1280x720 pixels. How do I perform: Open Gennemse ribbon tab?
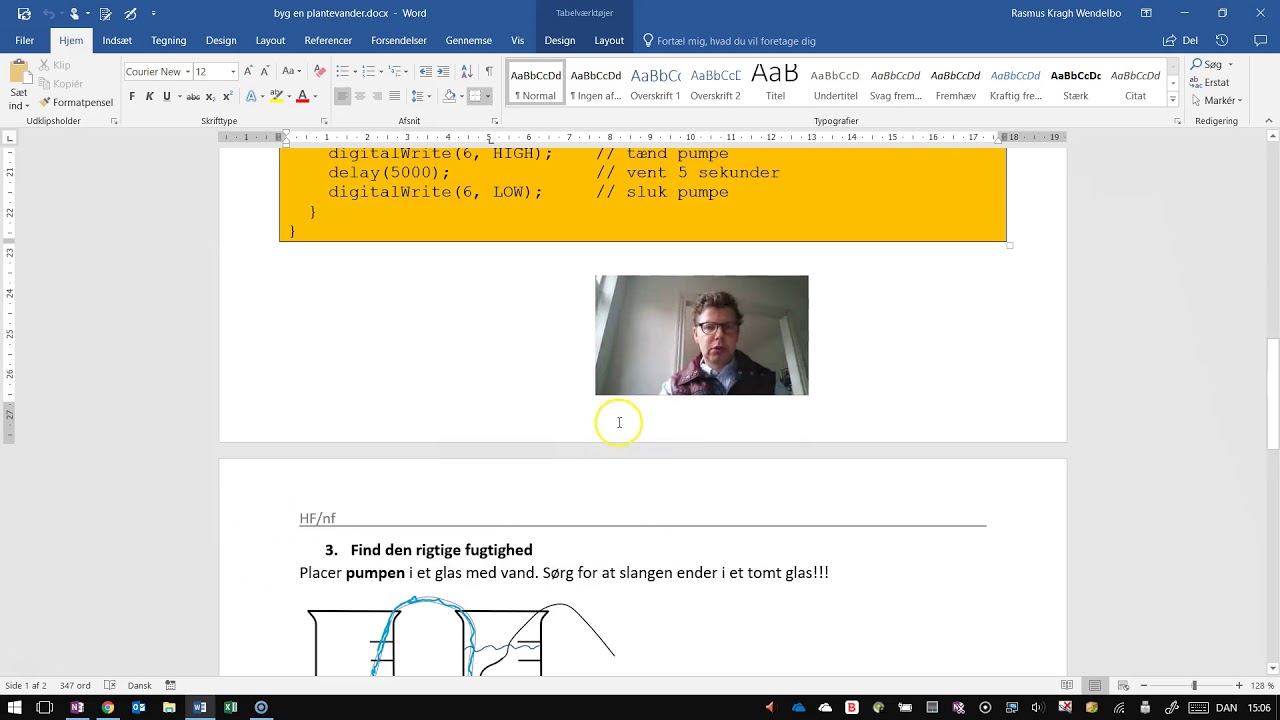click(x=469, y=40)
